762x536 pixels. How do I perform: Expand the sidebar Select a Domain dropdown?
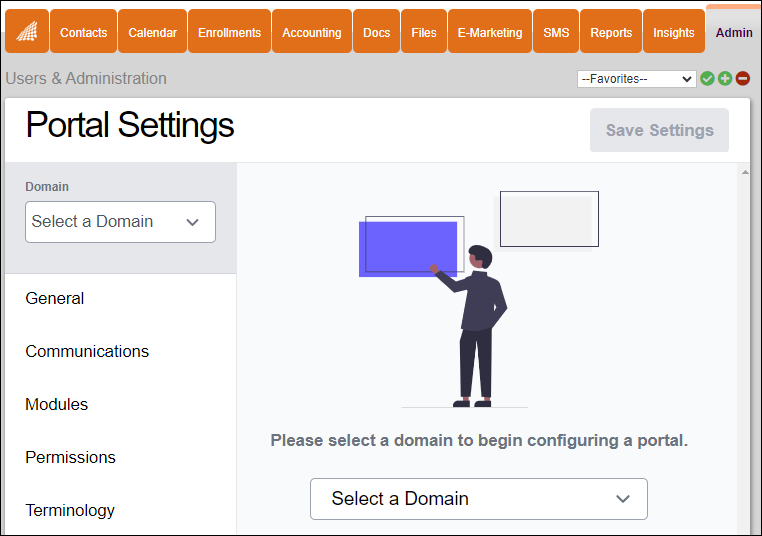(120, 222)
